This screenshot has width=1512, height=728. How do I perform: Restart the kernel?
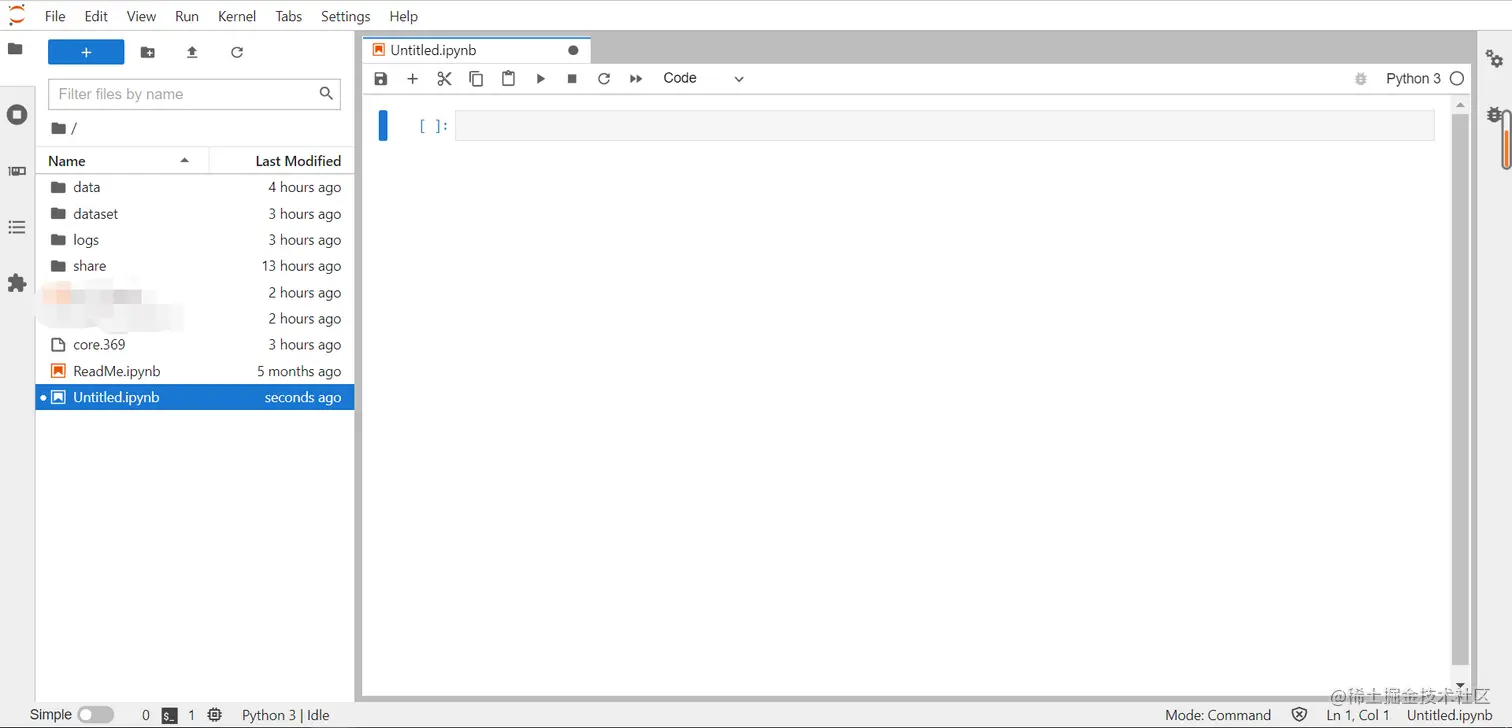pos(604,78)
